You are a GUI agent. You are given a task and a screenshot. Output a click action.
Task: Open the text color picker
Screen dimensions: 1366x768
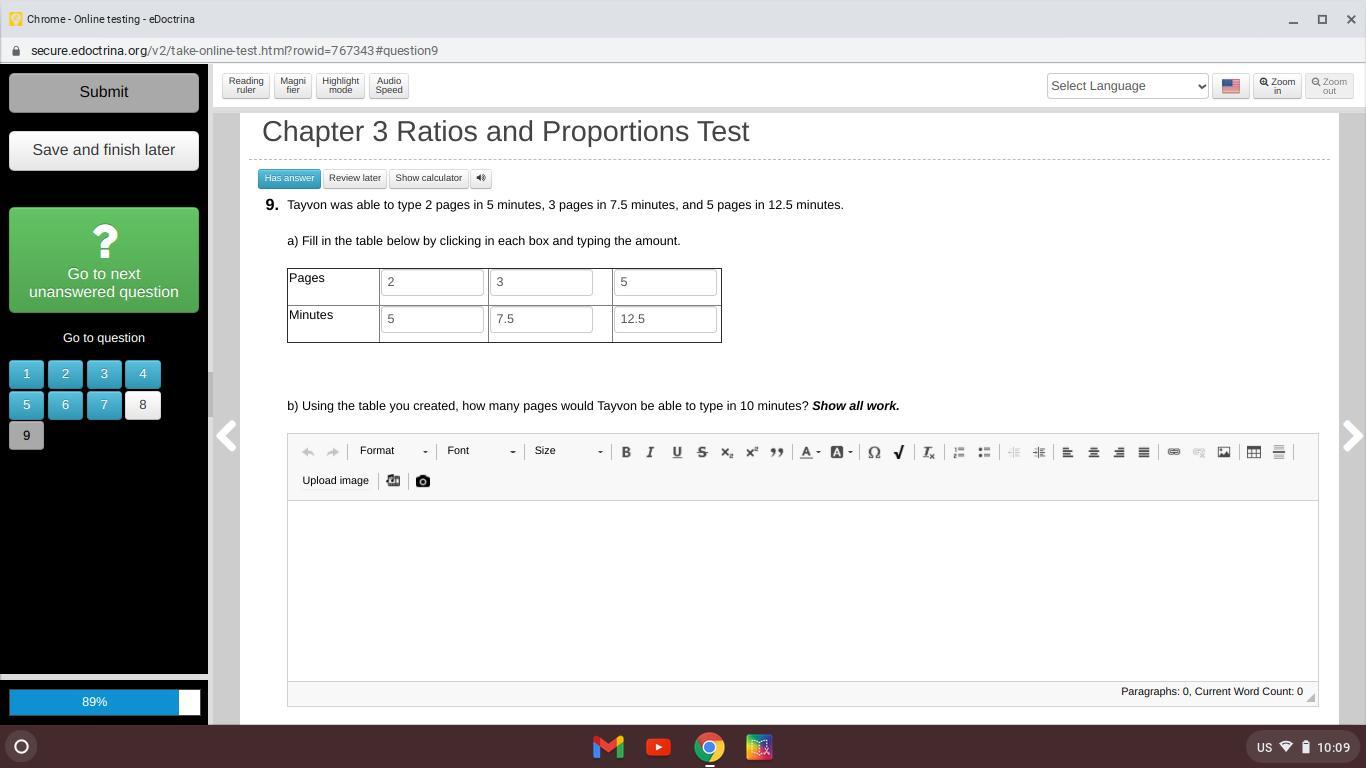[x=810, y=452]
